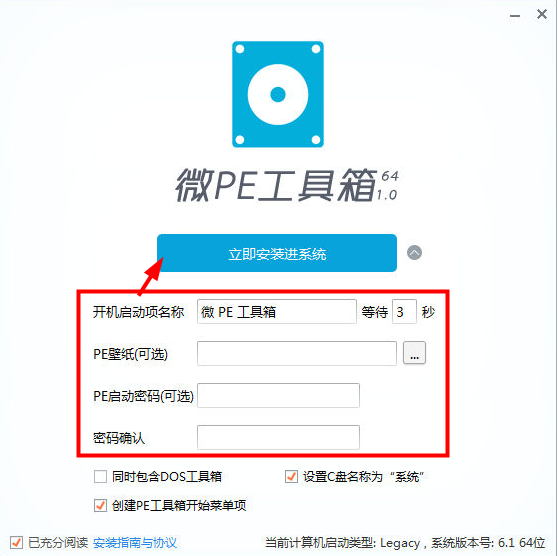This screenshot has width=558, height=556.
Task: Click the wait seconds input box
Action: click(404, 312)
